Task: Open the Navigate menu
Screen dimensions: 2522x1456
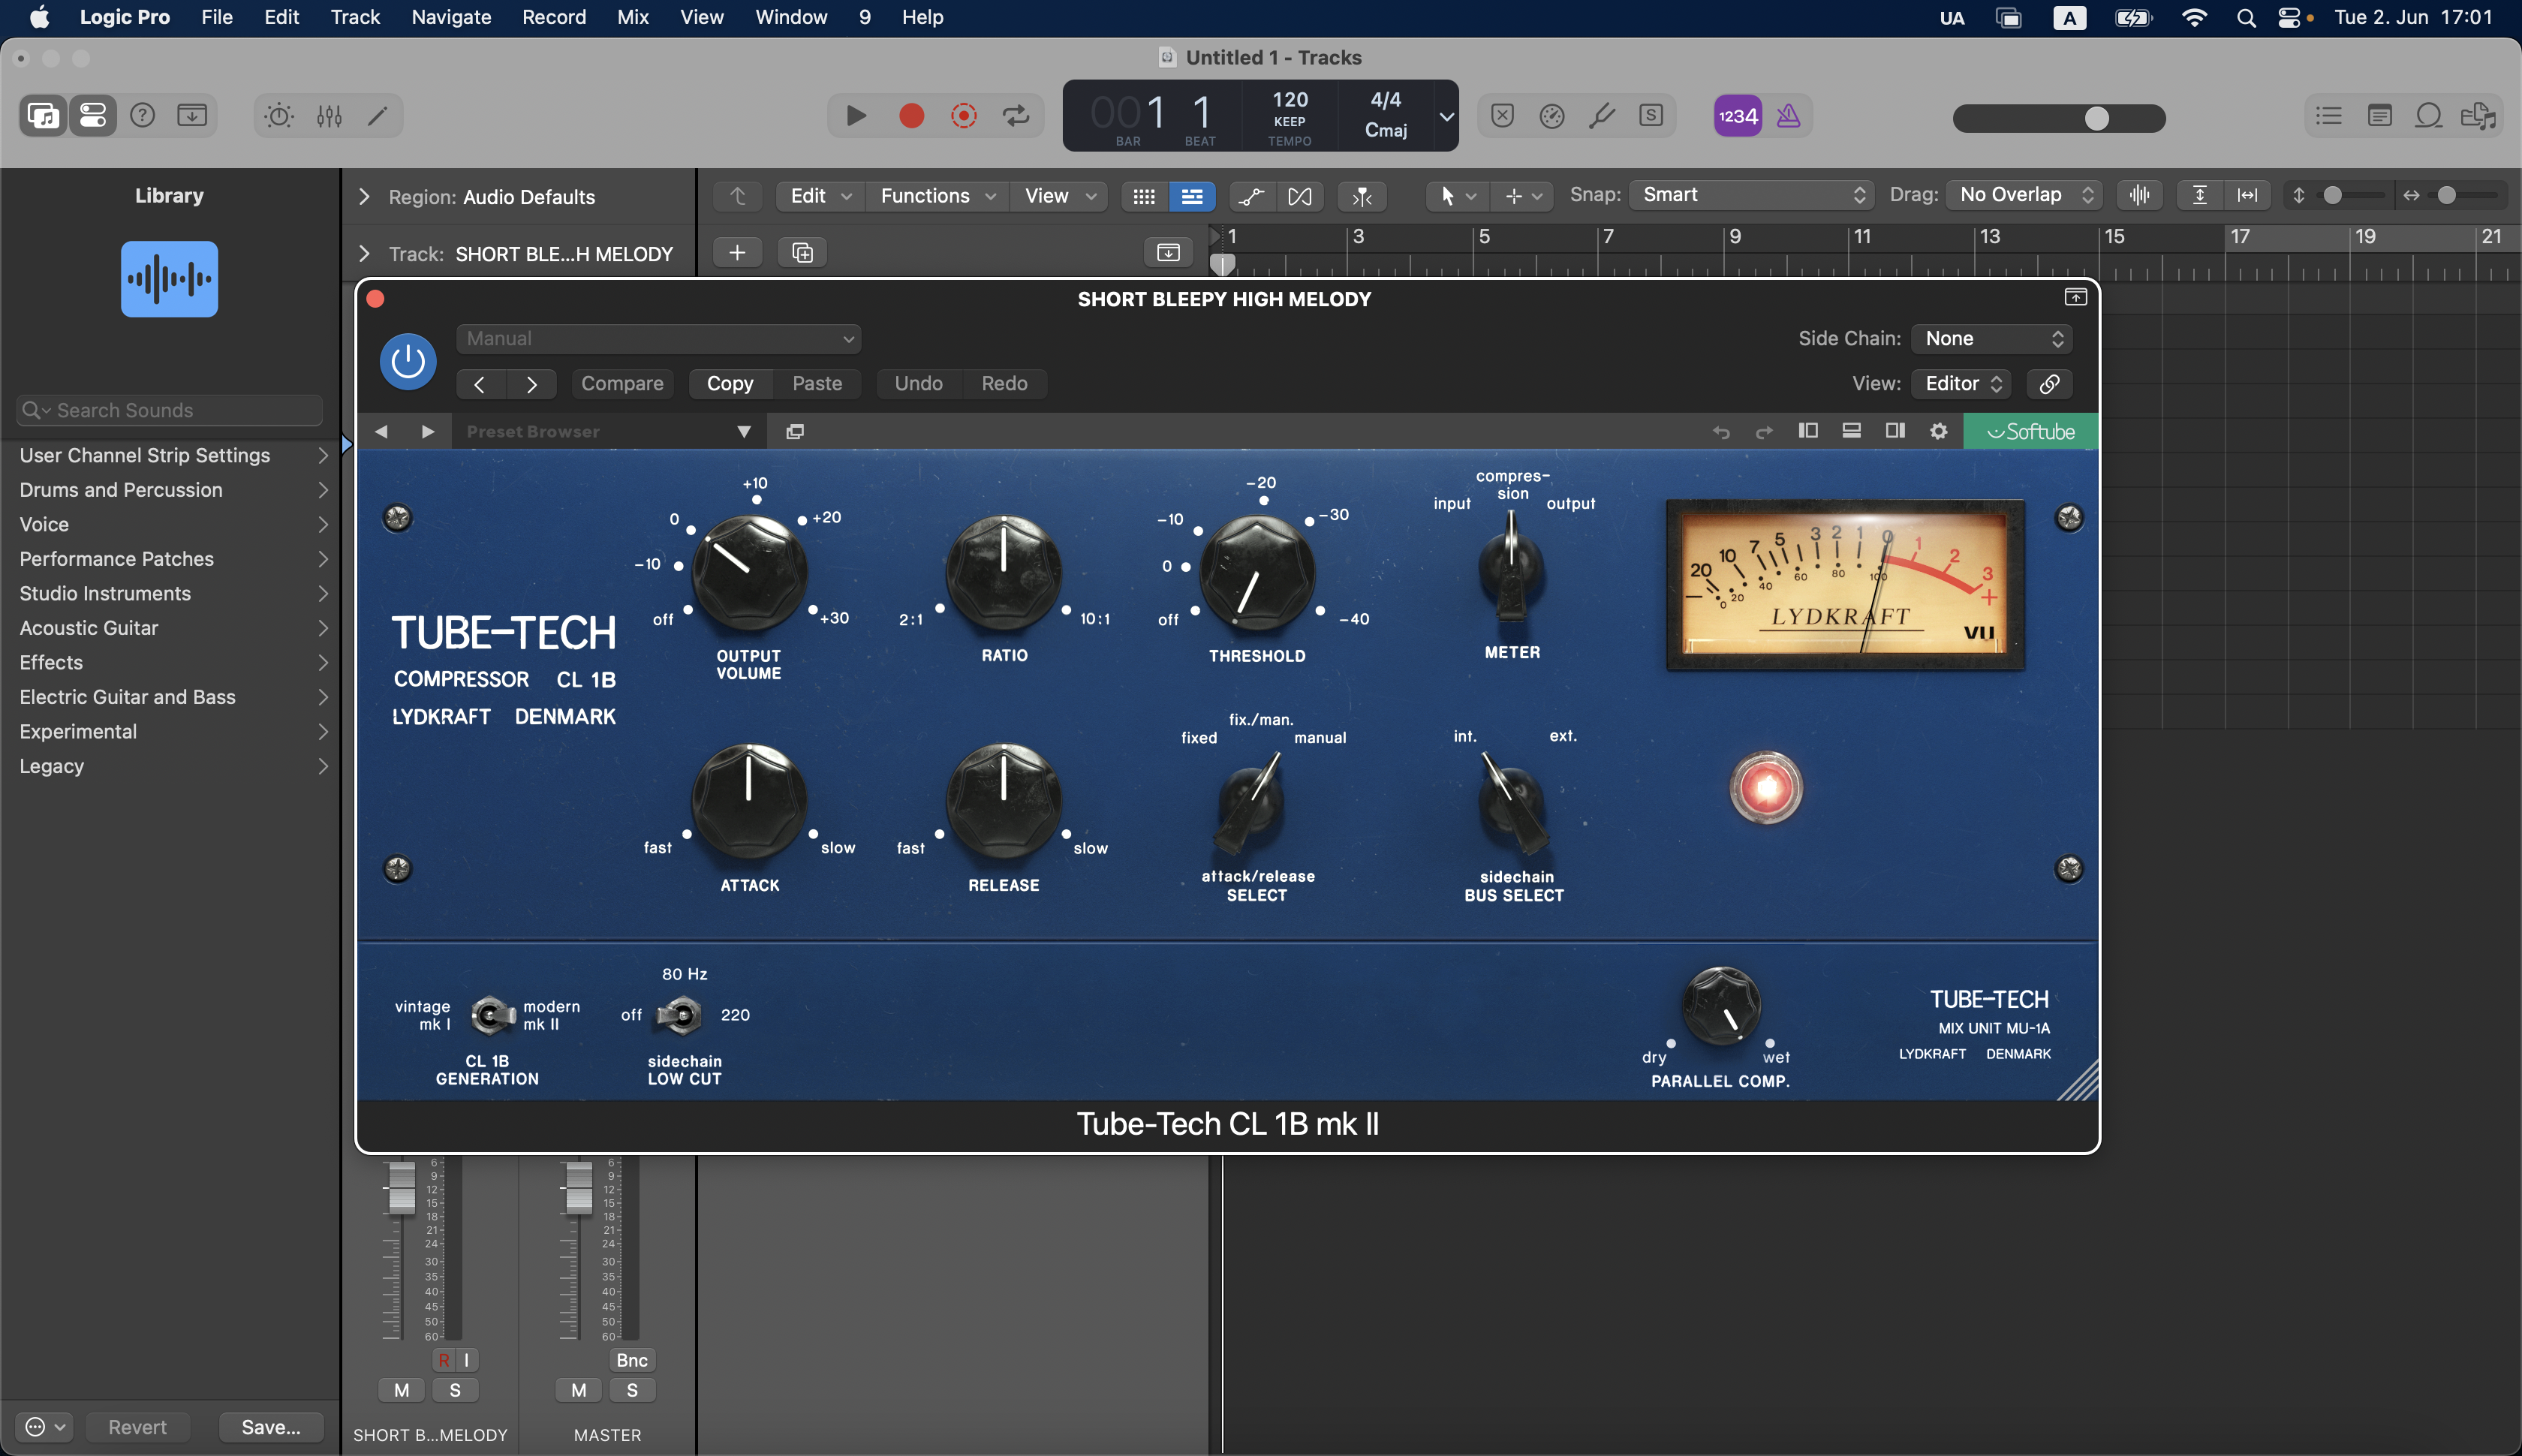Action: 451,17
